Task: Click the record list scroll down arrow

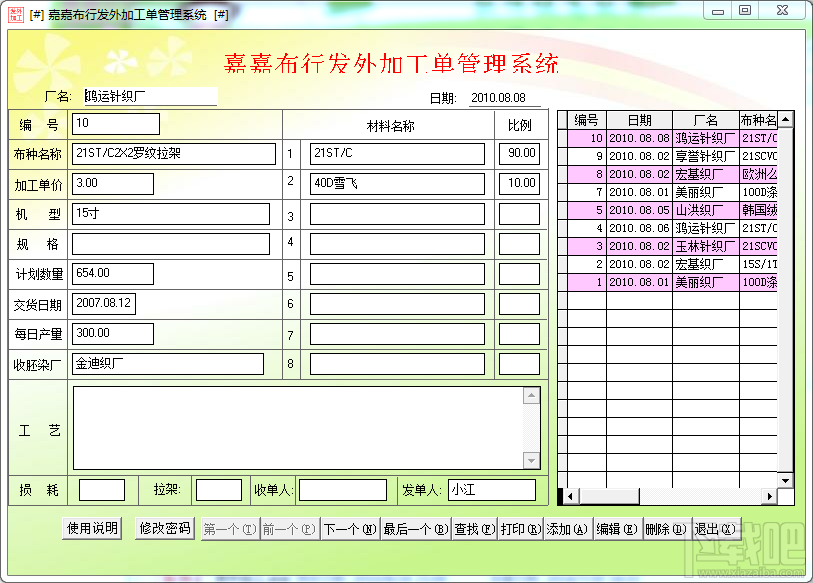Action: (786, 480)
